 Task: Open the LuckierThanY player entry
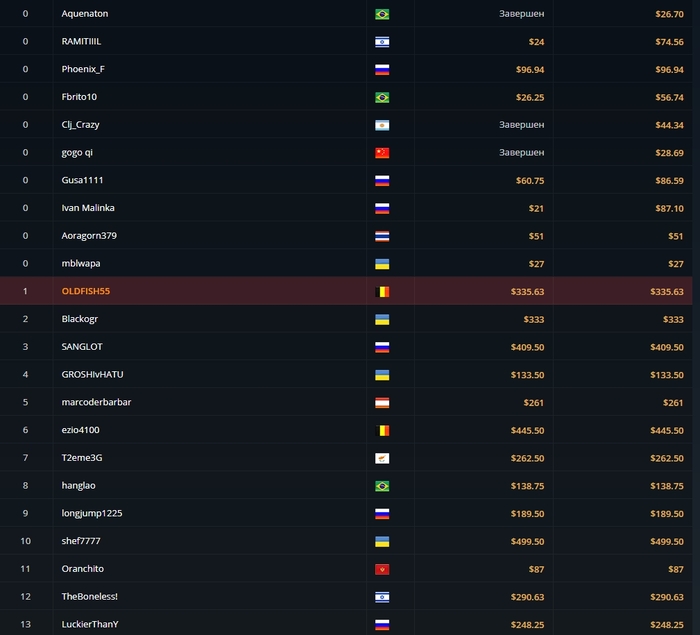click(90, 624)
